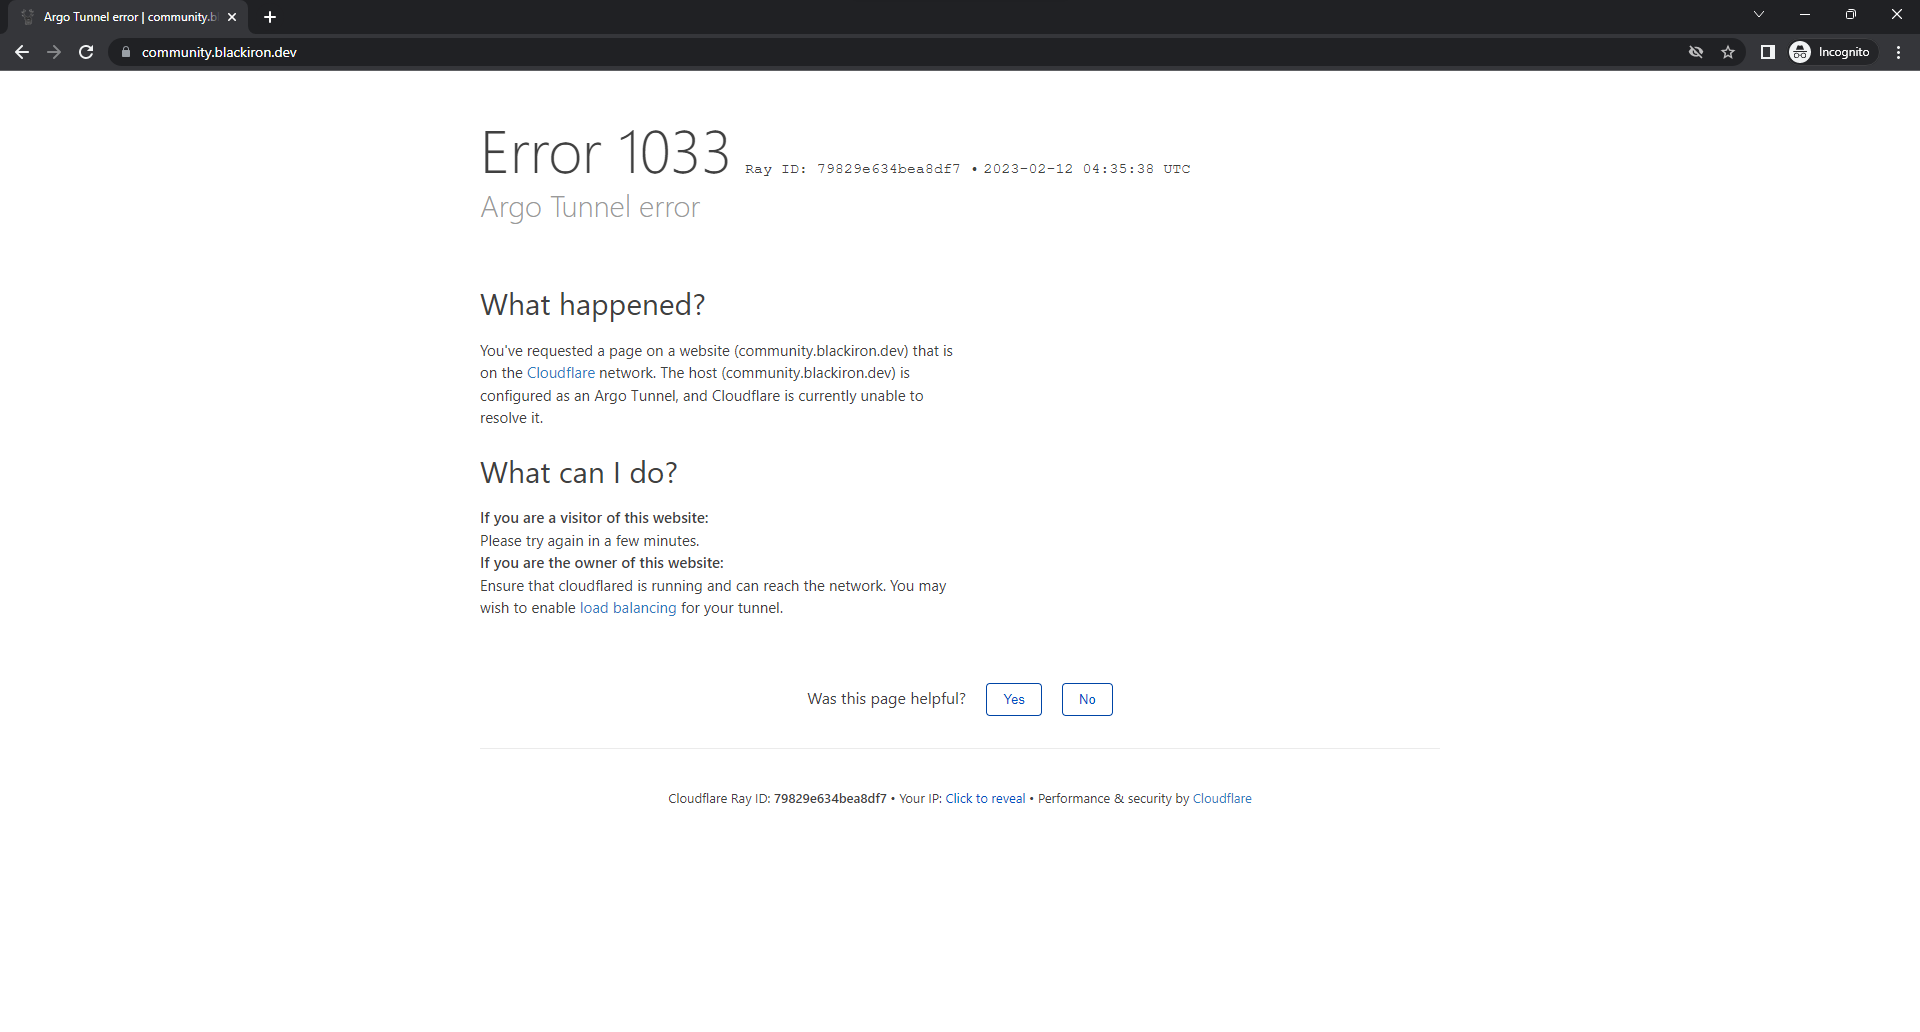Click 'If you are a visitor of this website:'
This screenshot has width=1920, height=1032.
click(594, 518)
